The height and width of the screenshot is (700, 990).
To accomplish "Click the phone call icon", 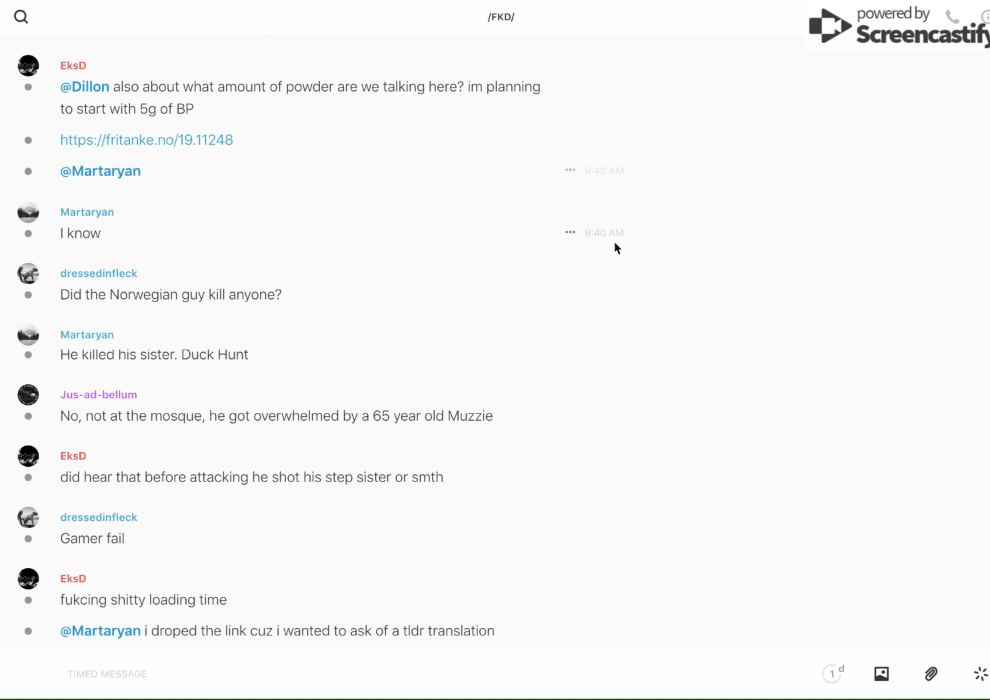I will click(952, 17).
